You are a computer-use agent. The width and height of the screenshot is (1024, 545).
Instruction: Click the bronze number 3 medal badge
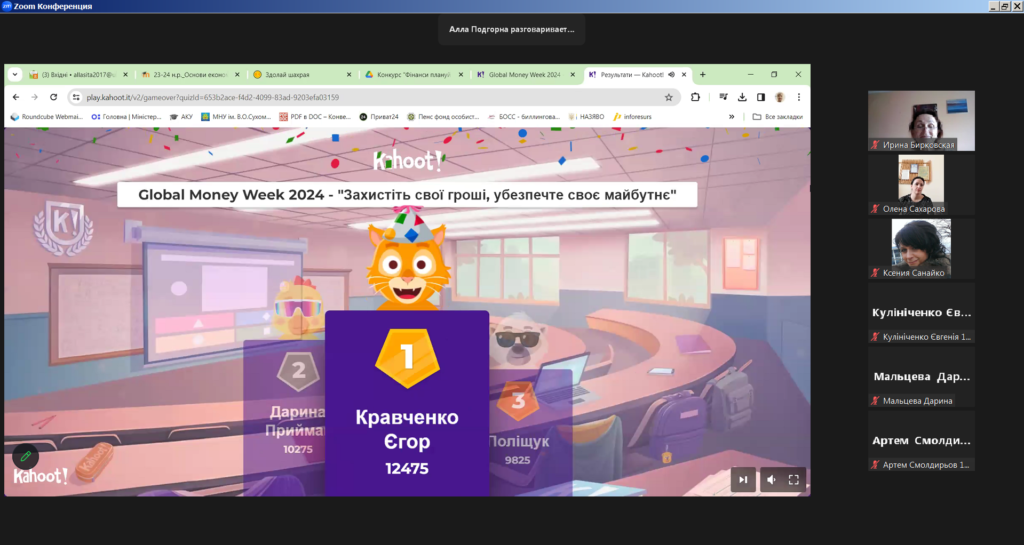click(x=518, y=401)
